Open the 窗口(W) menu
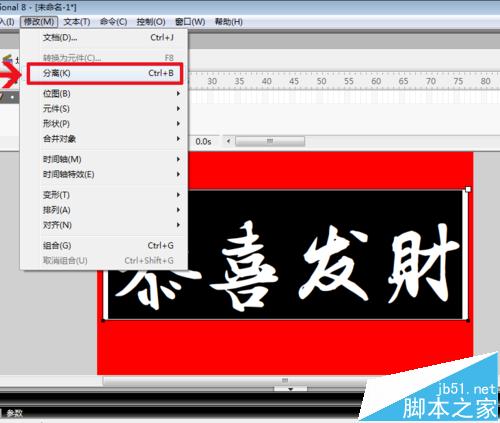Viewport: 500px width, 423px height. [190, 22]
